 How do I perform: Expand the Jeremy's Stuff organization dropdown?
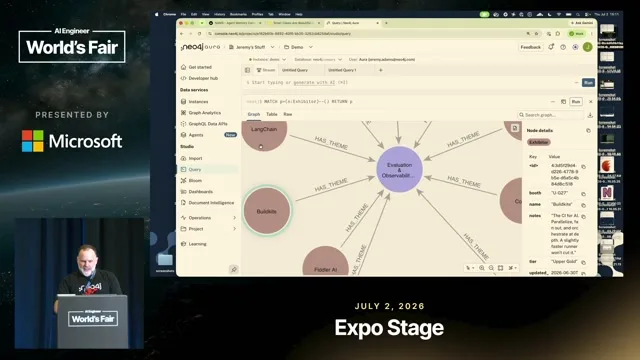[273, 47]
